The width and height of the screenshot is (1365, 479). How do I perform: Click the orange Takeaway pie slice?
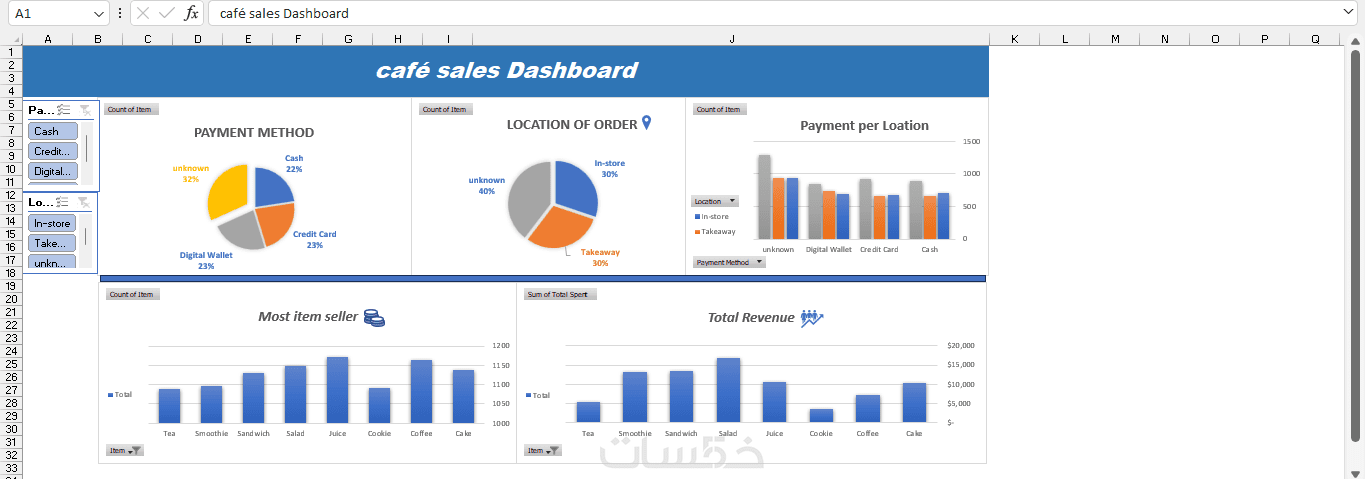coord(560,227)
